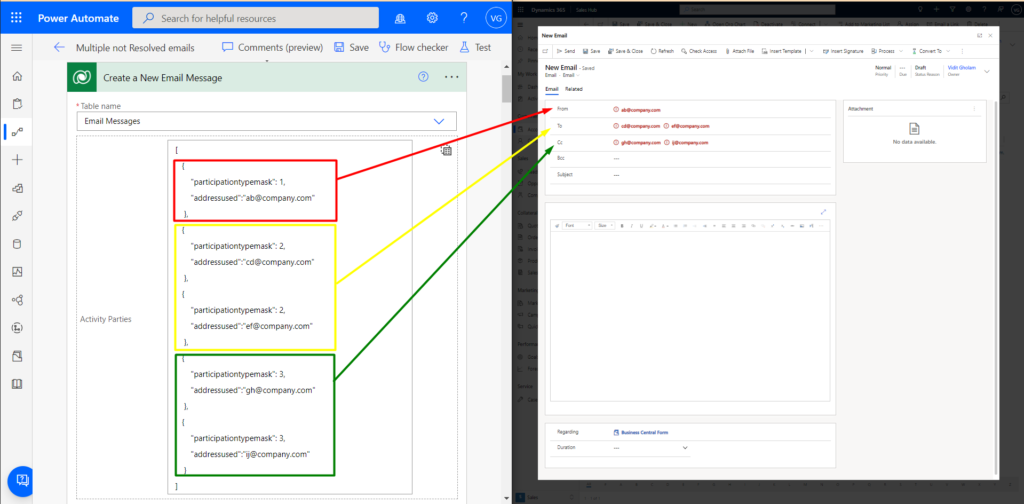Expand the New Email header details chevron
Viewport: 1024px width, 504px height.
click(987, 71)
